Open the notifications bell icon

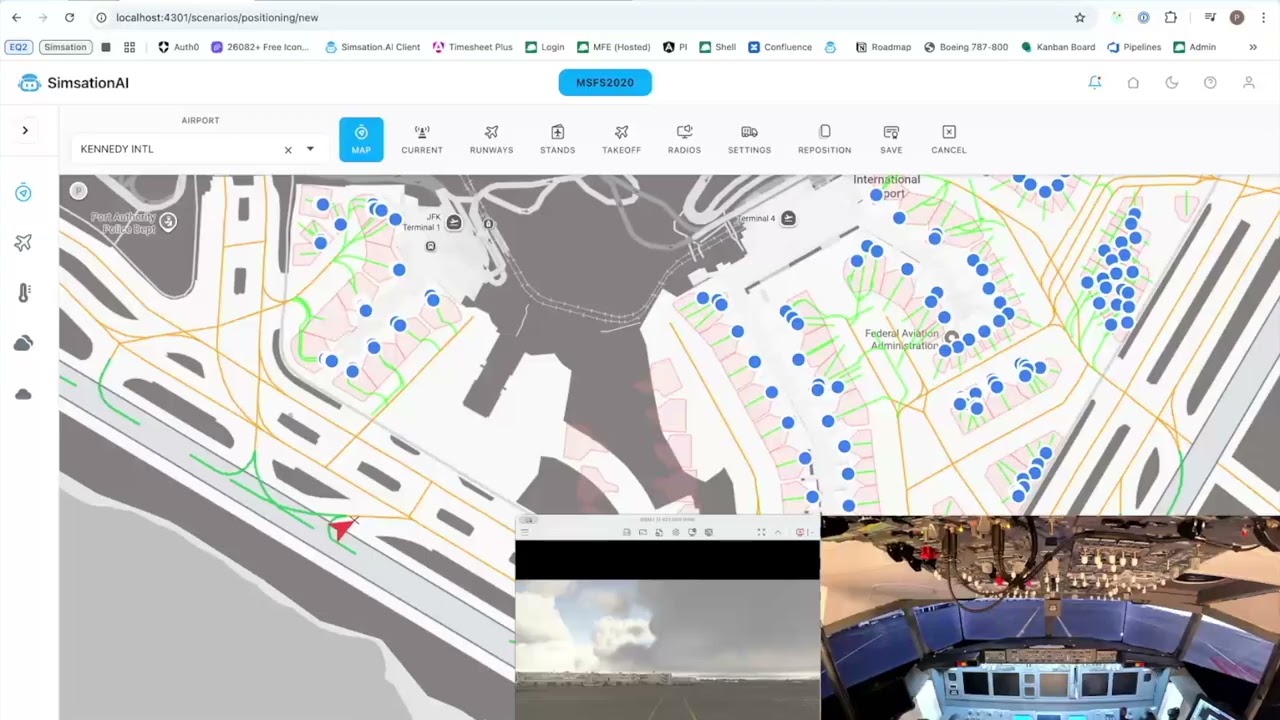point(1095,83)
